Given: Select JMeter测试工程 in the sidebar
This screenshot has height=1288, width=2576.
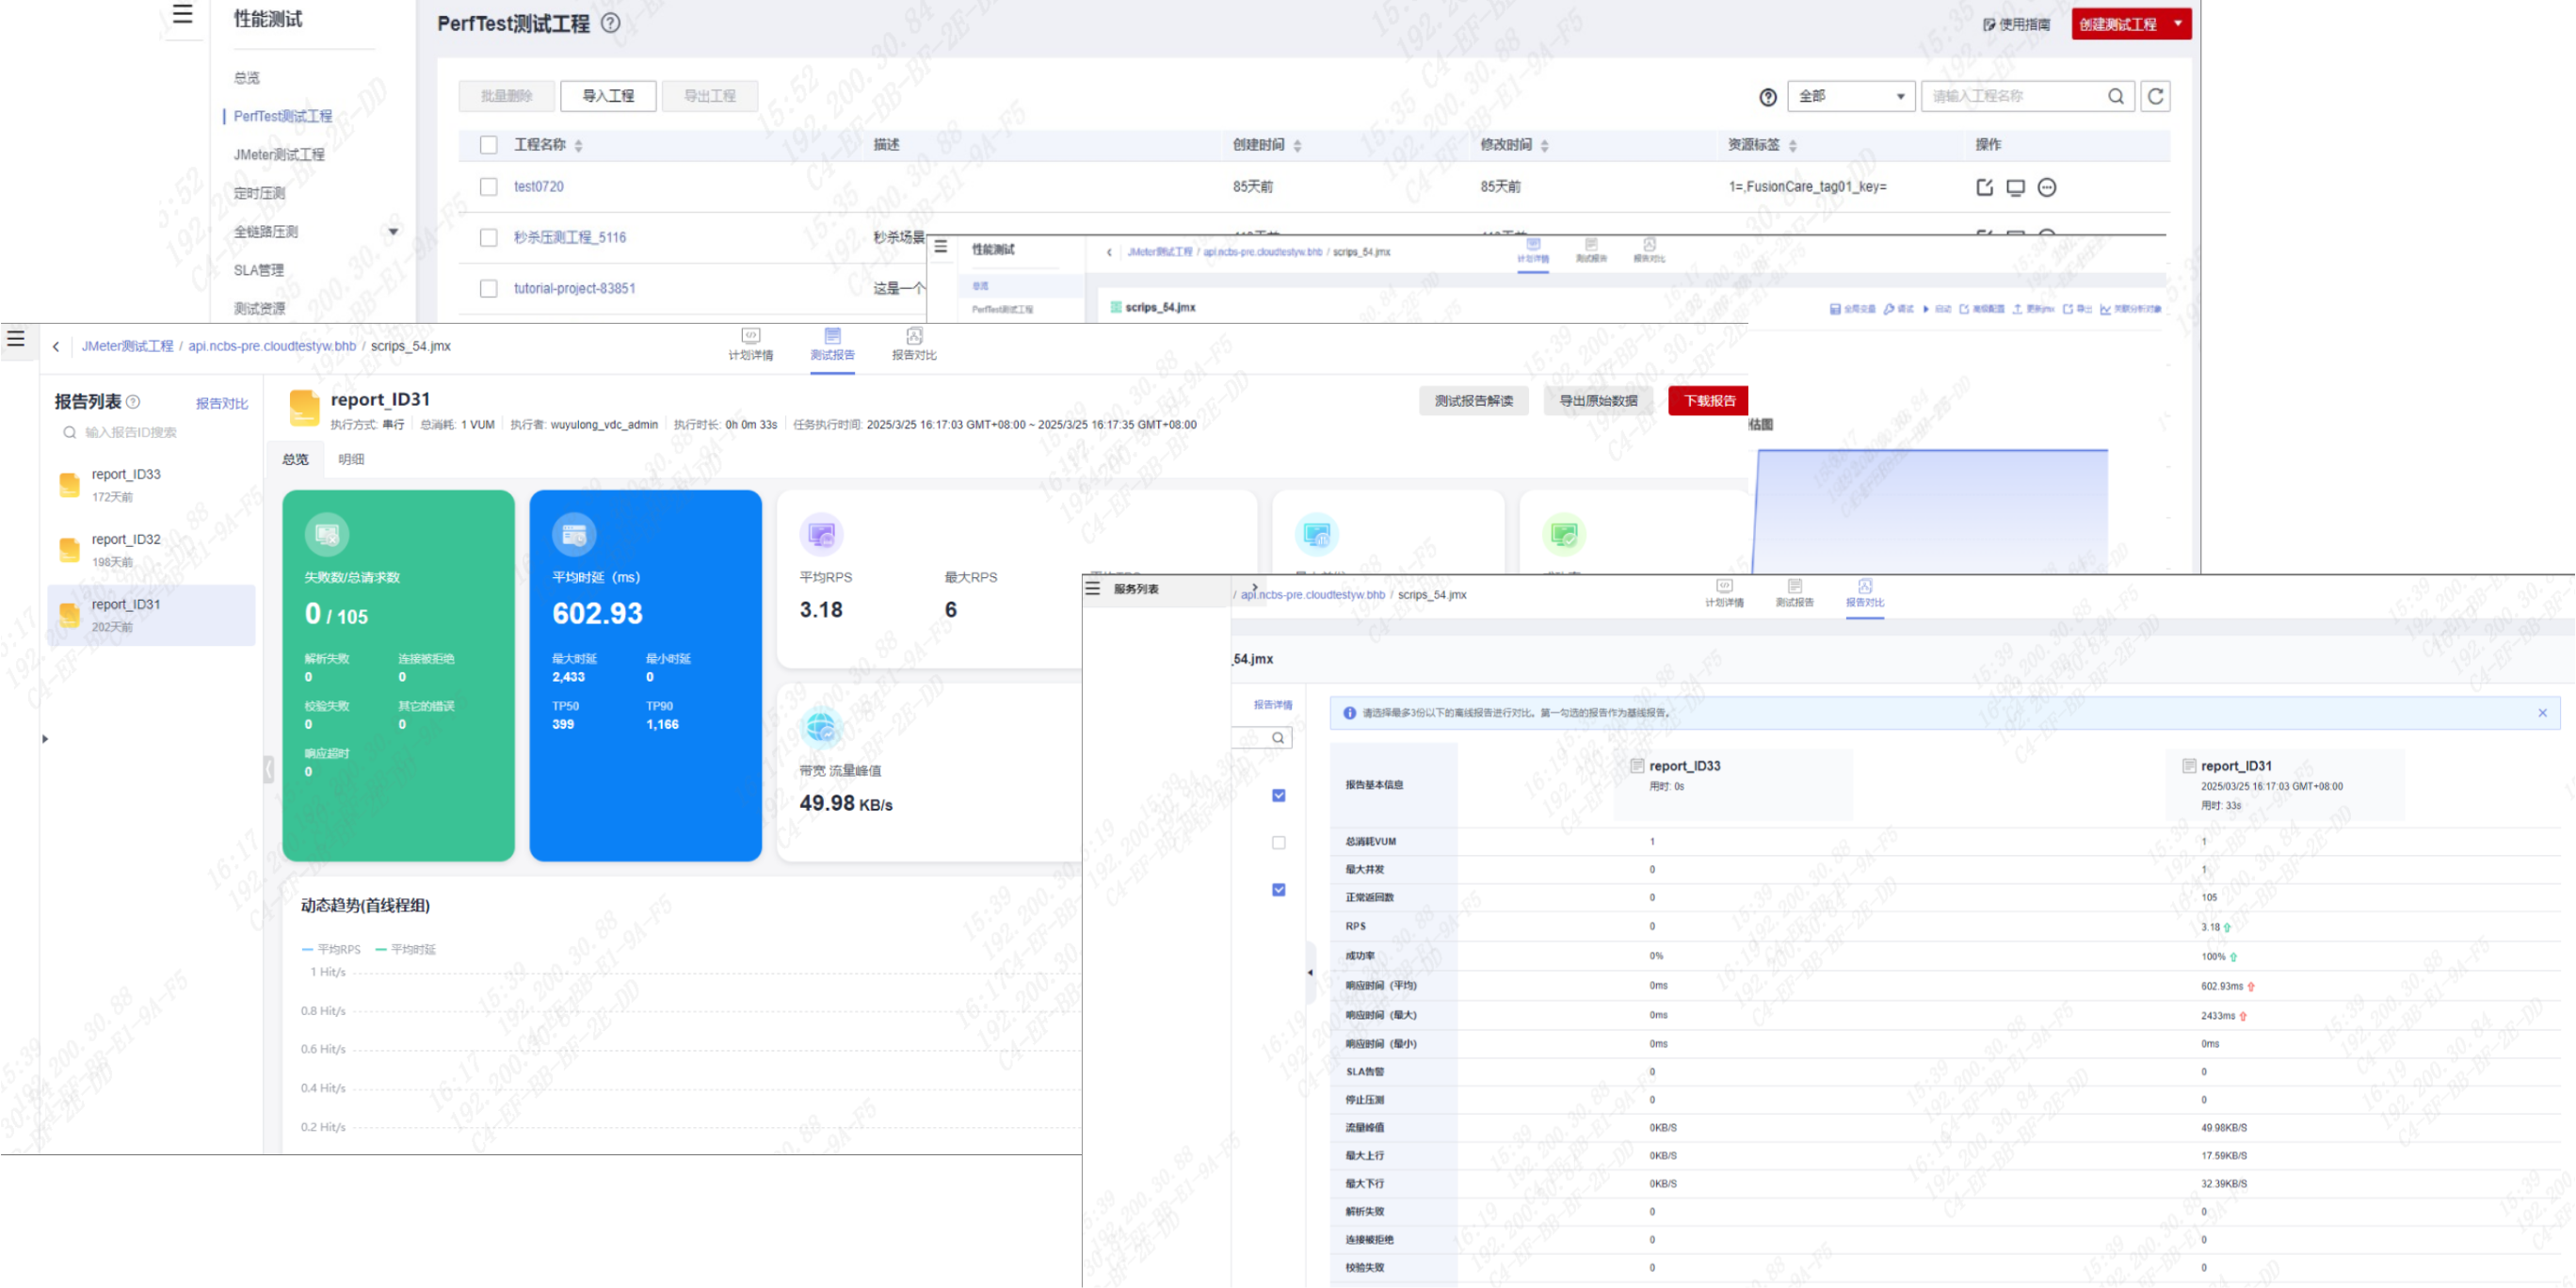Looking at the screenshot, I should click(x=279, y=155).
